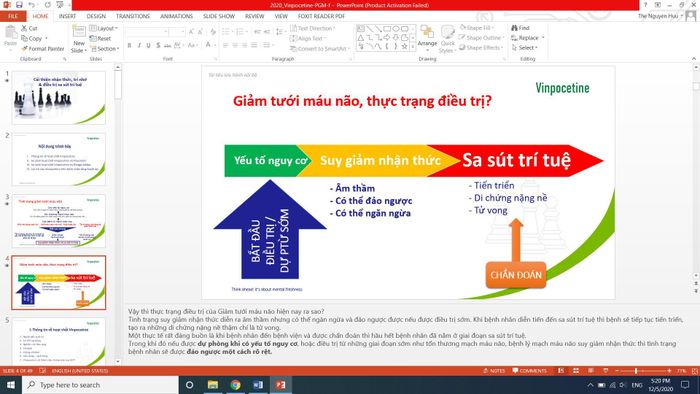Click the zoom slider handle
Screen dimensions: 700x394
[636, 371]
